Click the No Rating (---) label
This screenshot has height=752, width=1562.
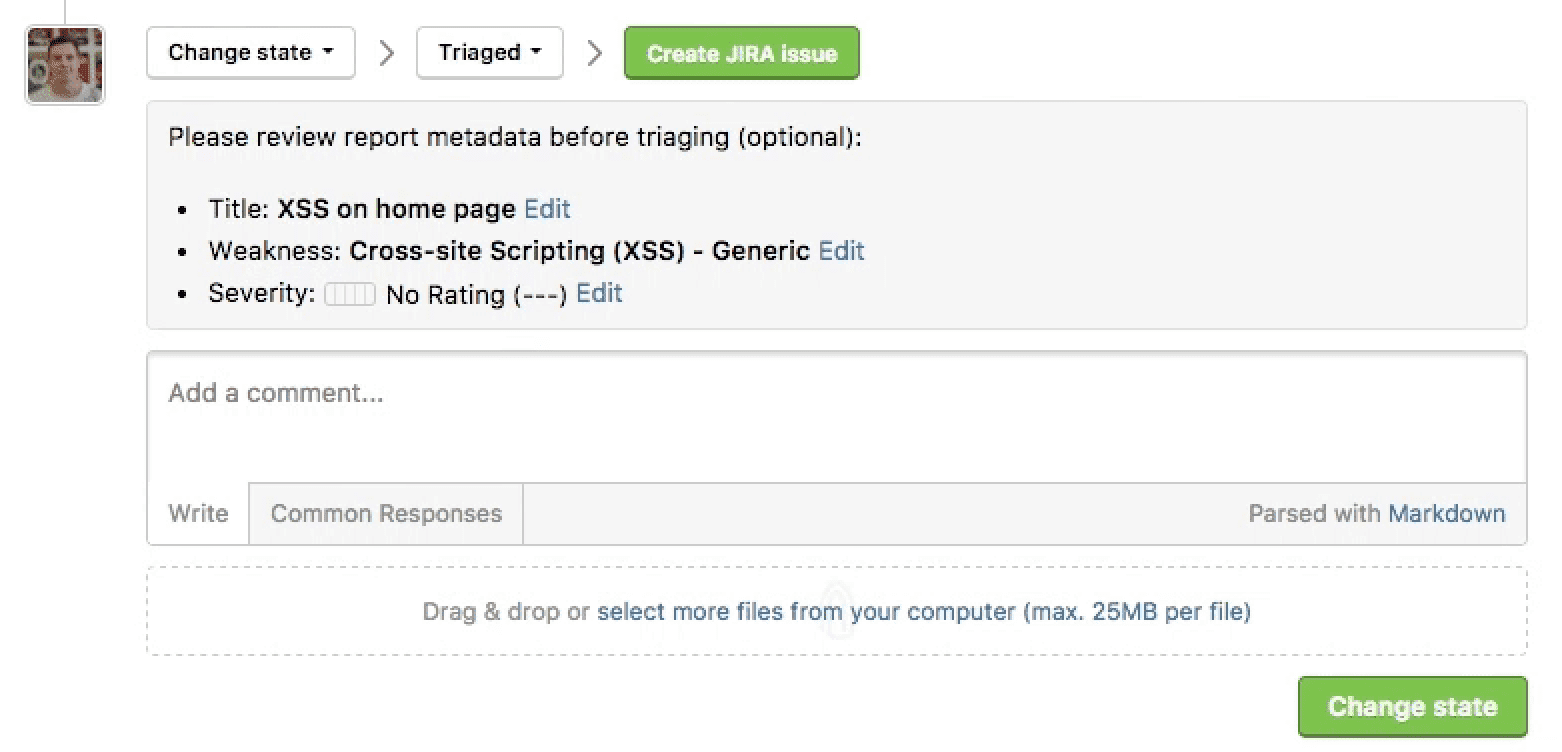tap(476, 295)
